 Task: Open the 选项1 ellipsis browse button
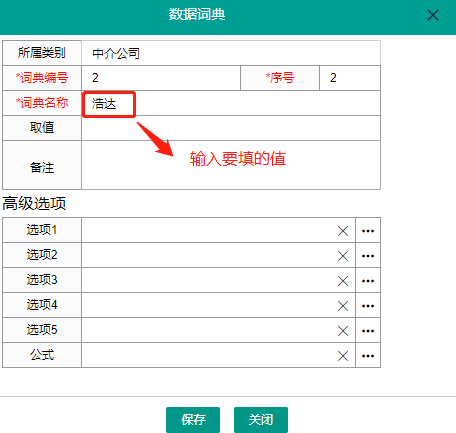tap(368, 230)
